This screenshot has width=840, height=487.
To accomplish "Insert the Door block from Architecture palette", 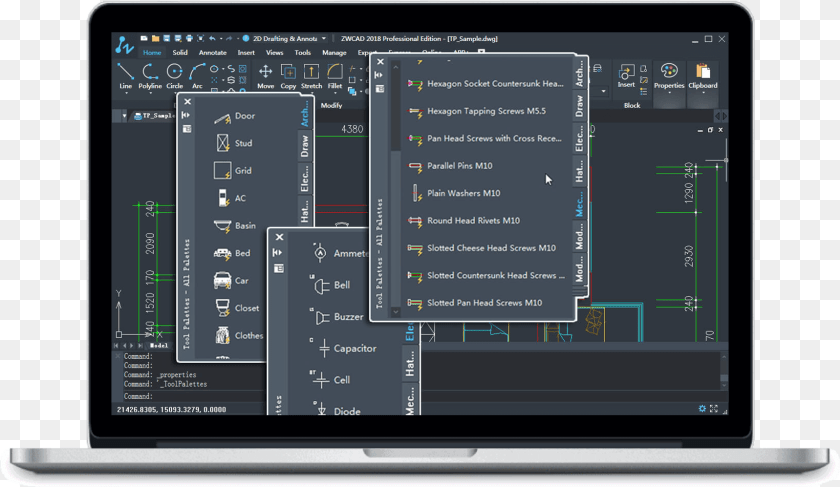I will [234, 116].
